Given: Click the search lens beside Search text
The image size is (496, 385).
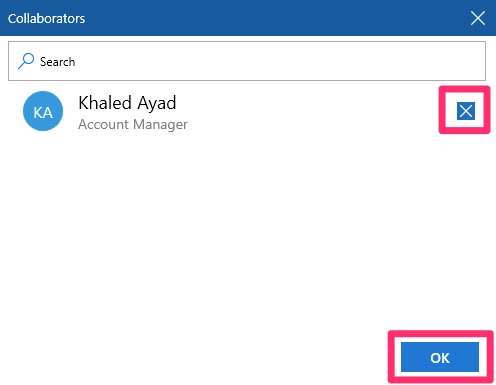Looking at the screenshot, I should coord(26,61).
